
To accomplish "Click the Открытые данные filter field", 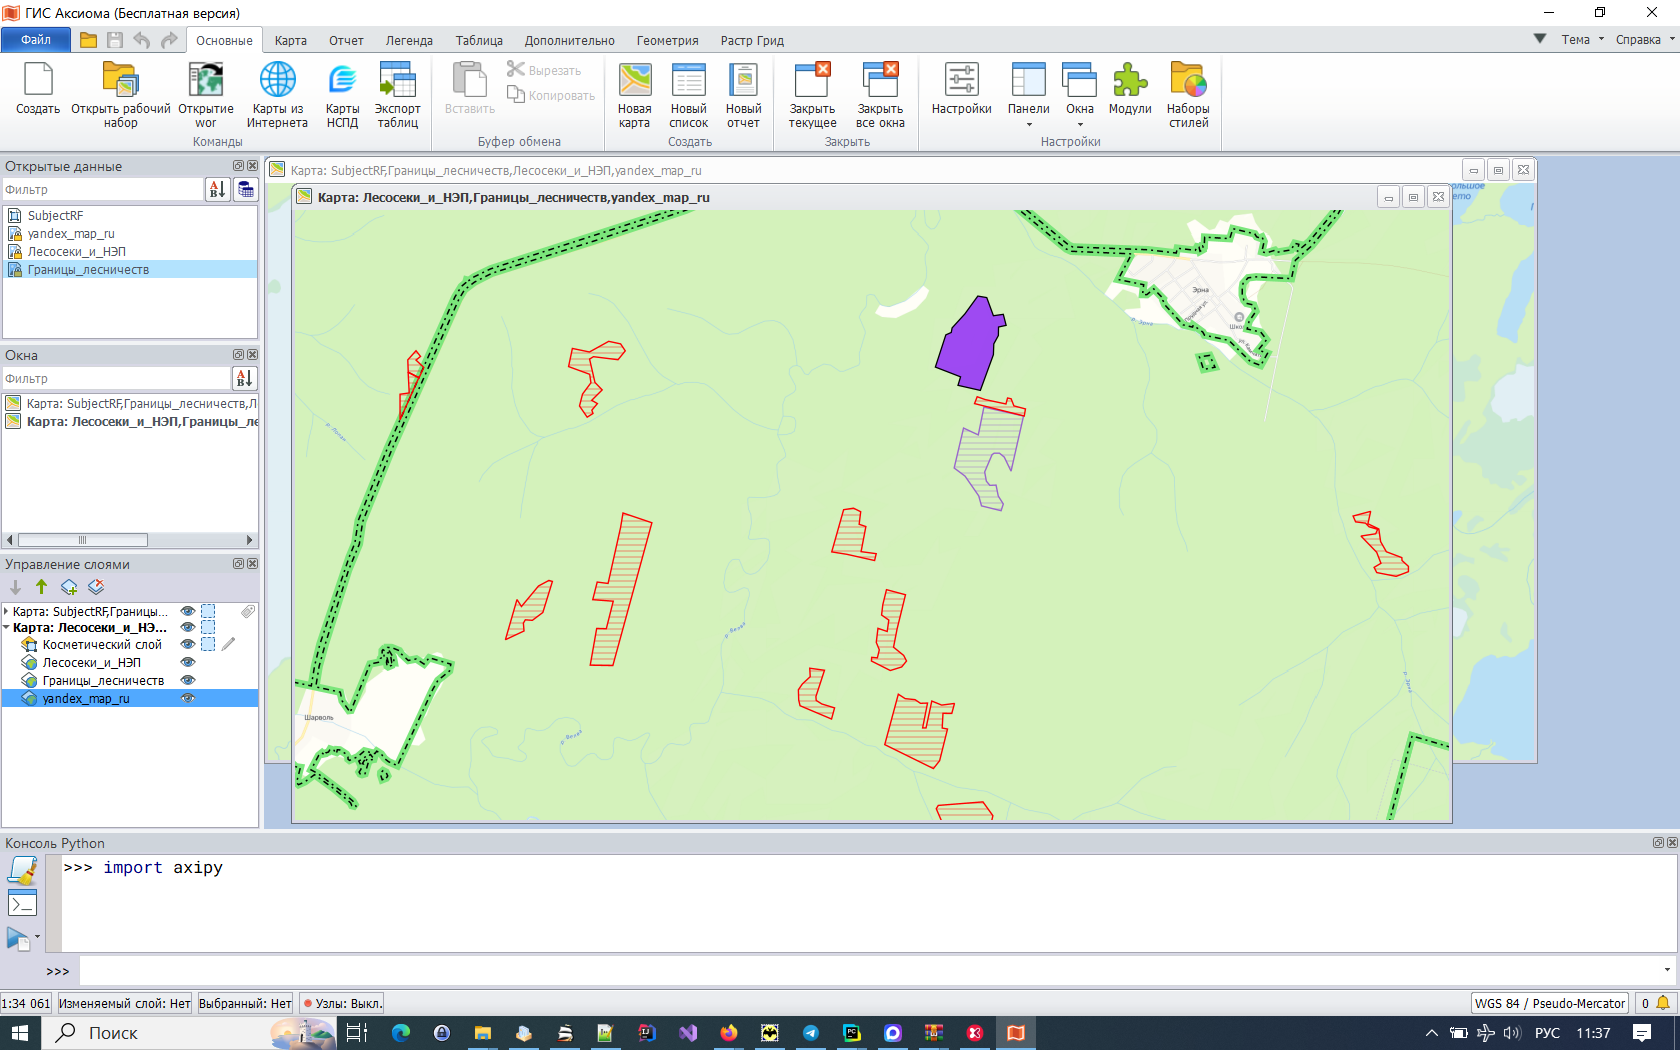I will [x=103, y=189].
